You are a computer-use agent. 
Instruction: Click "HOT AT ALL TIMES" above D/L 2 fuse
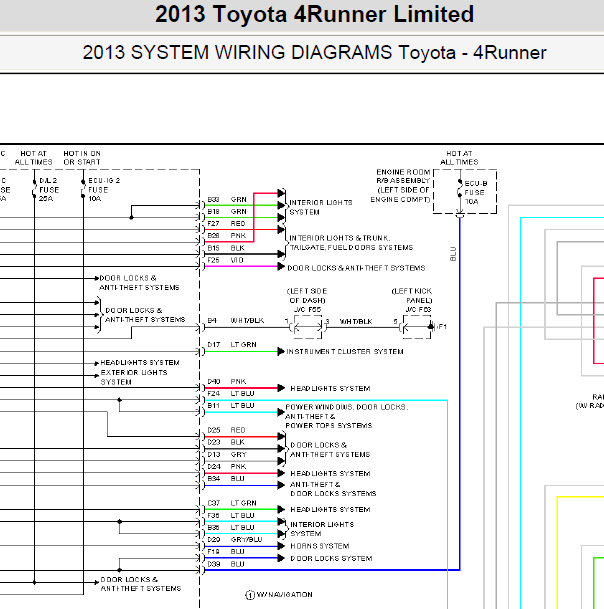pos(33,158)
